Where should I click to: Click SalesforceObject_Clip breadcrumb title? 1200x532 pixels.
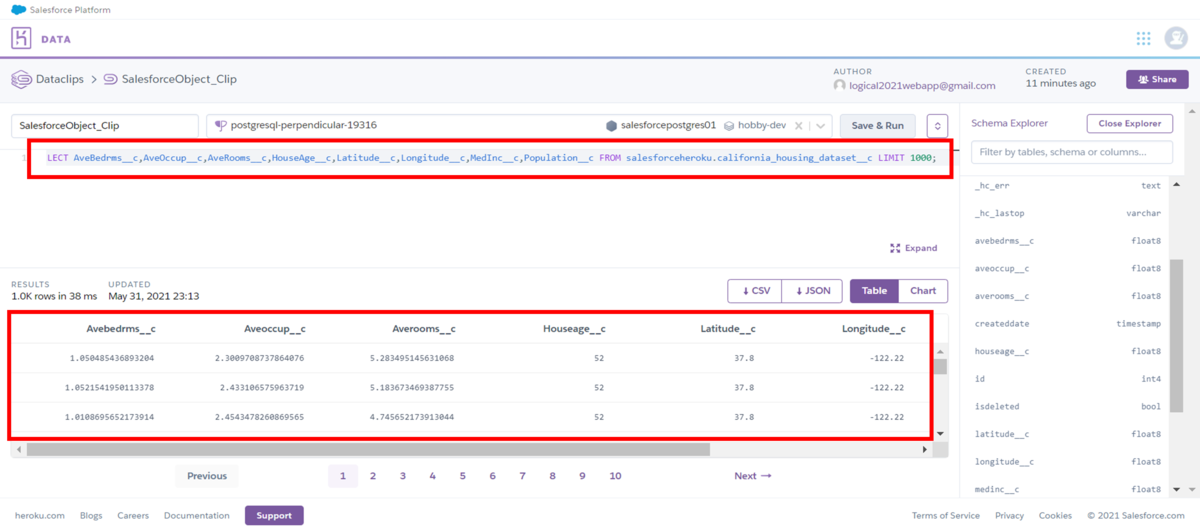tap(179, 78)
